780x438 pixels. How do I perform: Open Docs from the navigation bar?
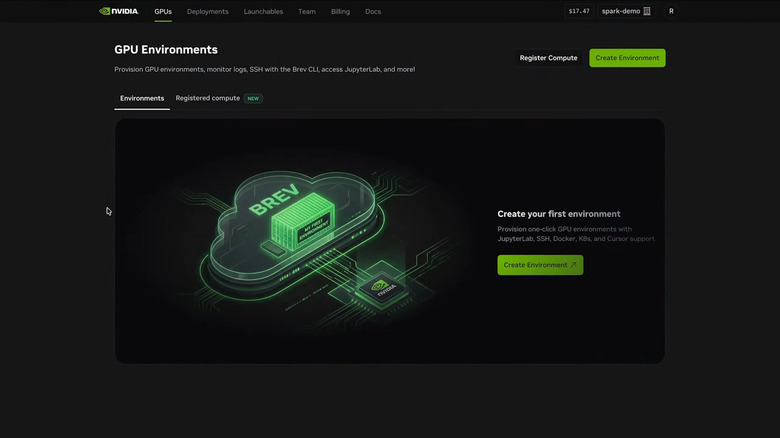point(373,11)
